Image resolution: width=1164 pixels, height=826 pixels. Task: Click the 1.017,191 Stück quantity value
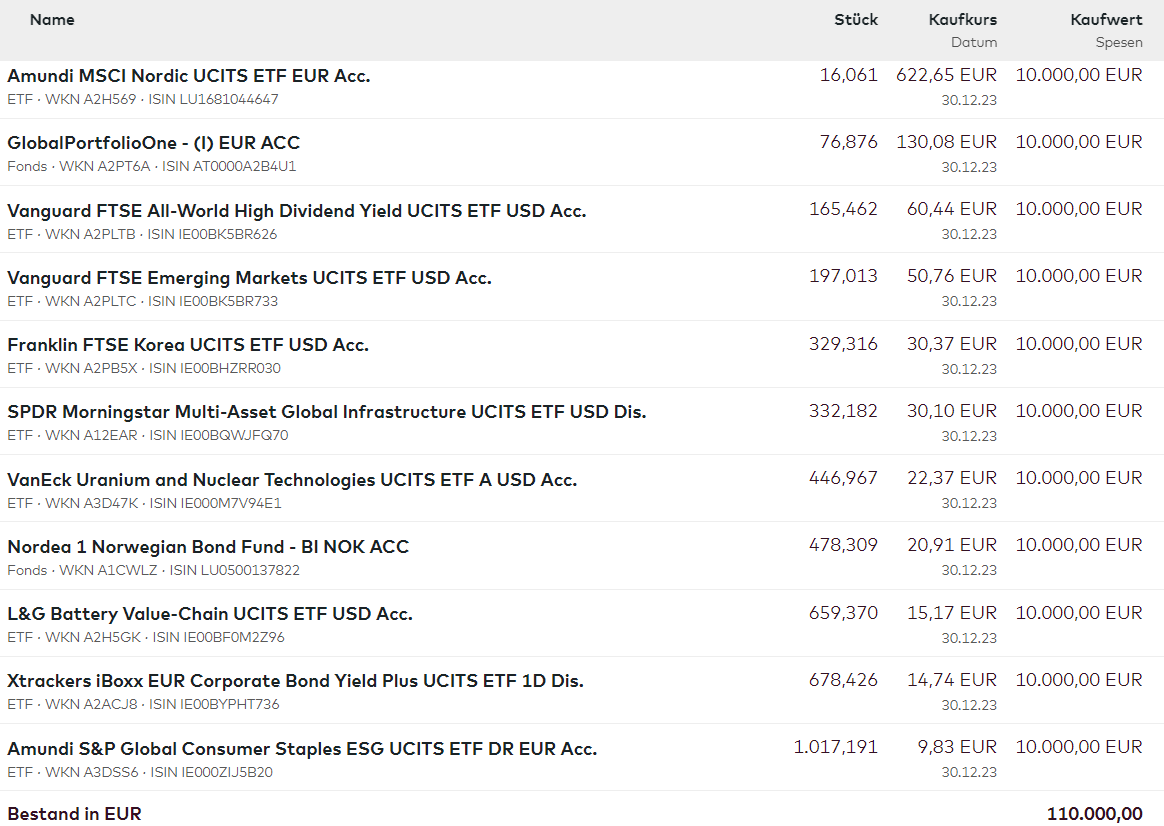click(835, 747)
